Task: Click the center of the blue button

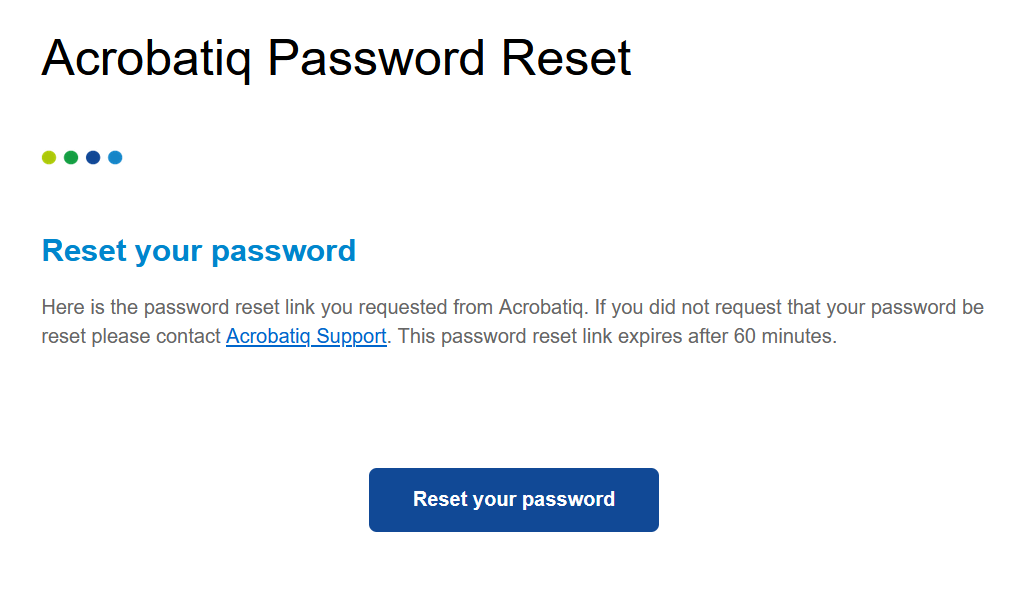Action: (x=513, y=499)
